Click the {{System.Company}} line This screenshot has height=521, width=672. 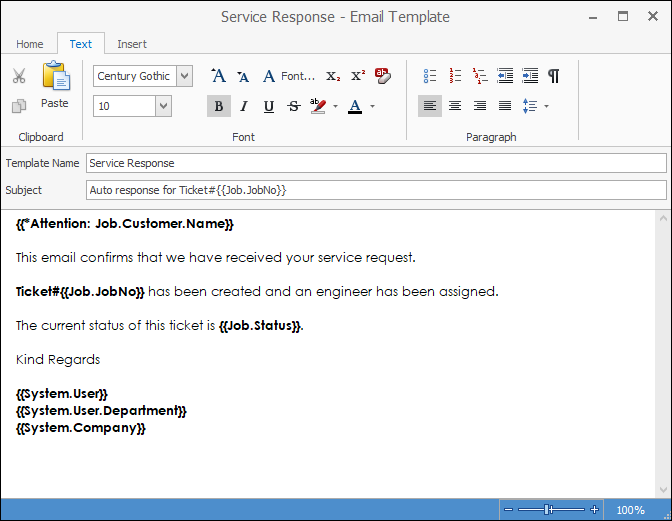[81, 428]
